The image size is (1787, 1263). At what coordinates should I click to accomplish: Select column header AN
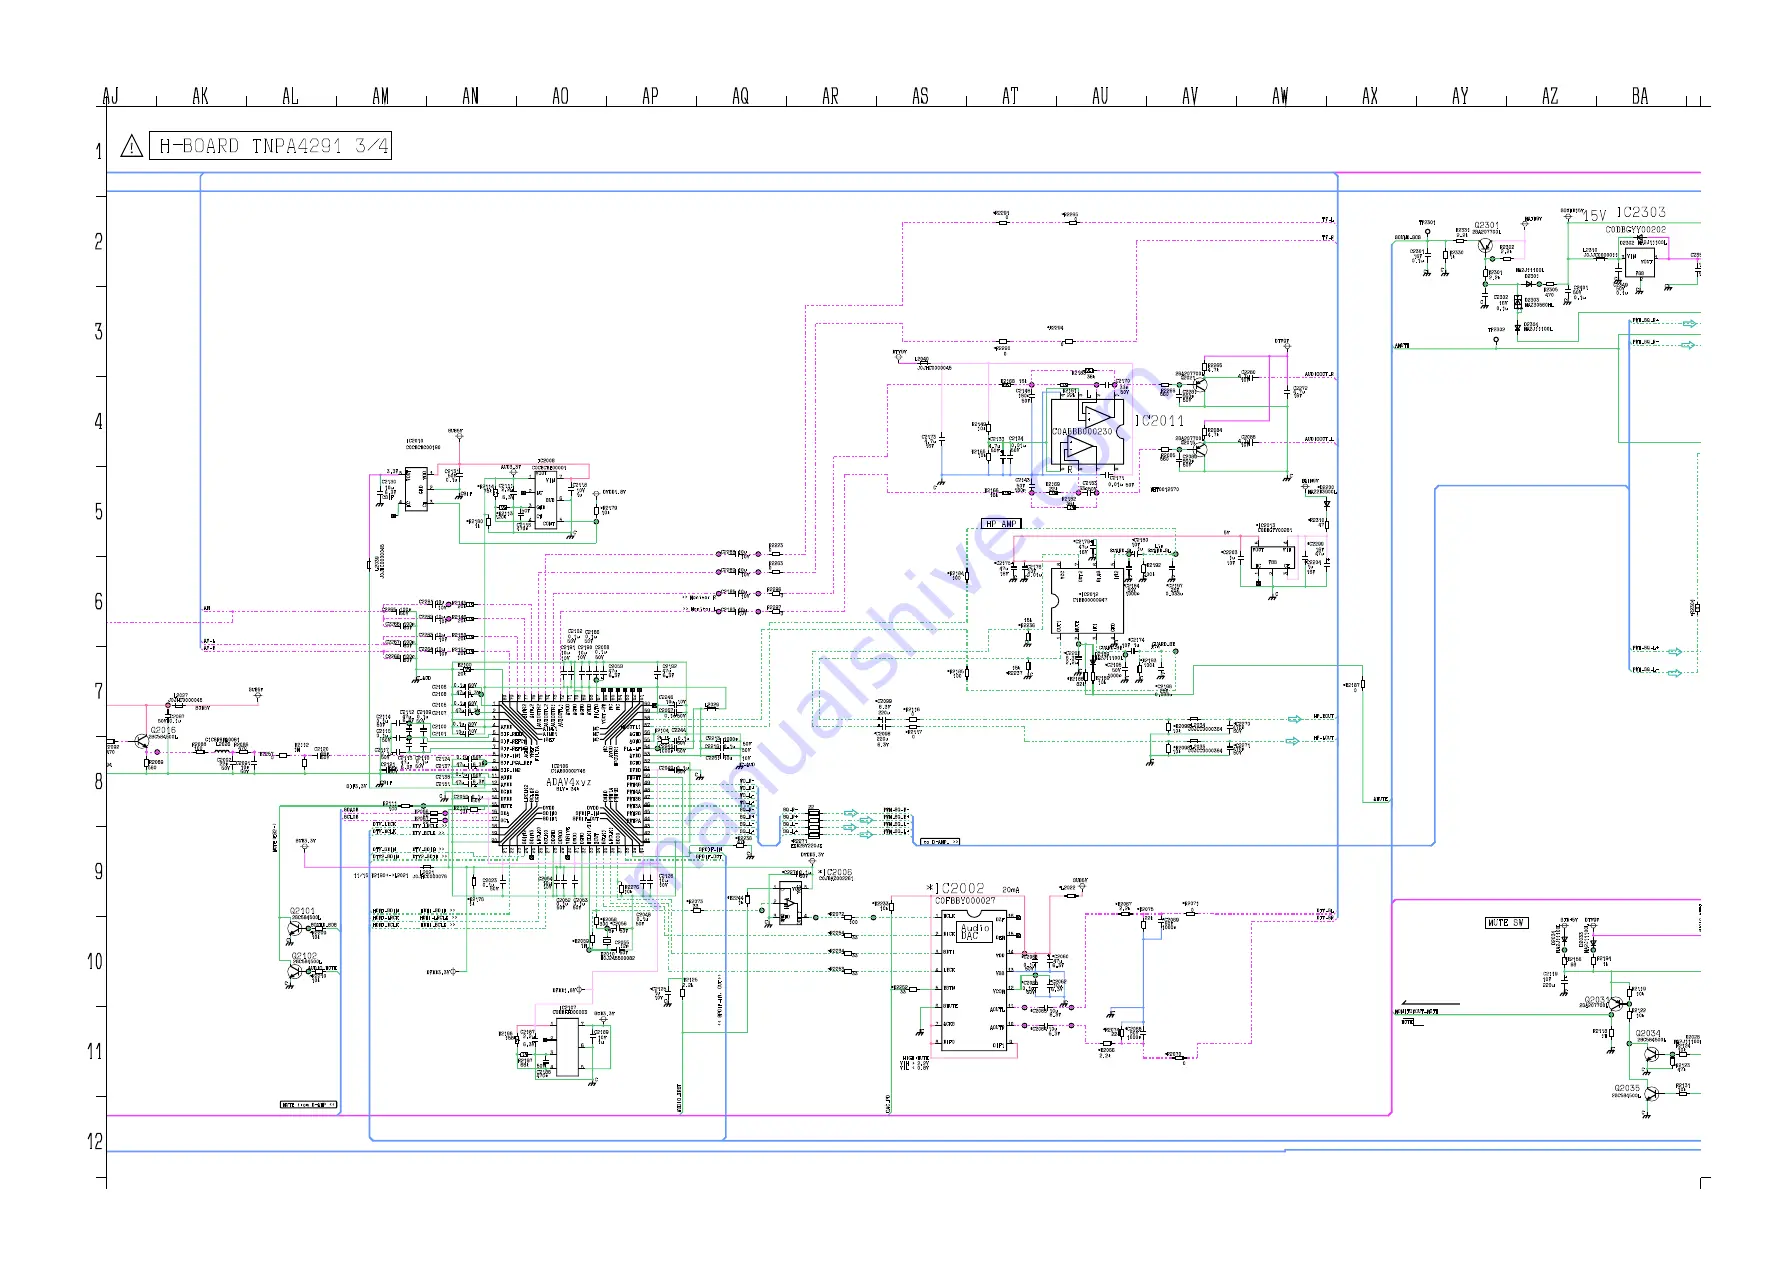pyautogui.click(x=470, y=96)
